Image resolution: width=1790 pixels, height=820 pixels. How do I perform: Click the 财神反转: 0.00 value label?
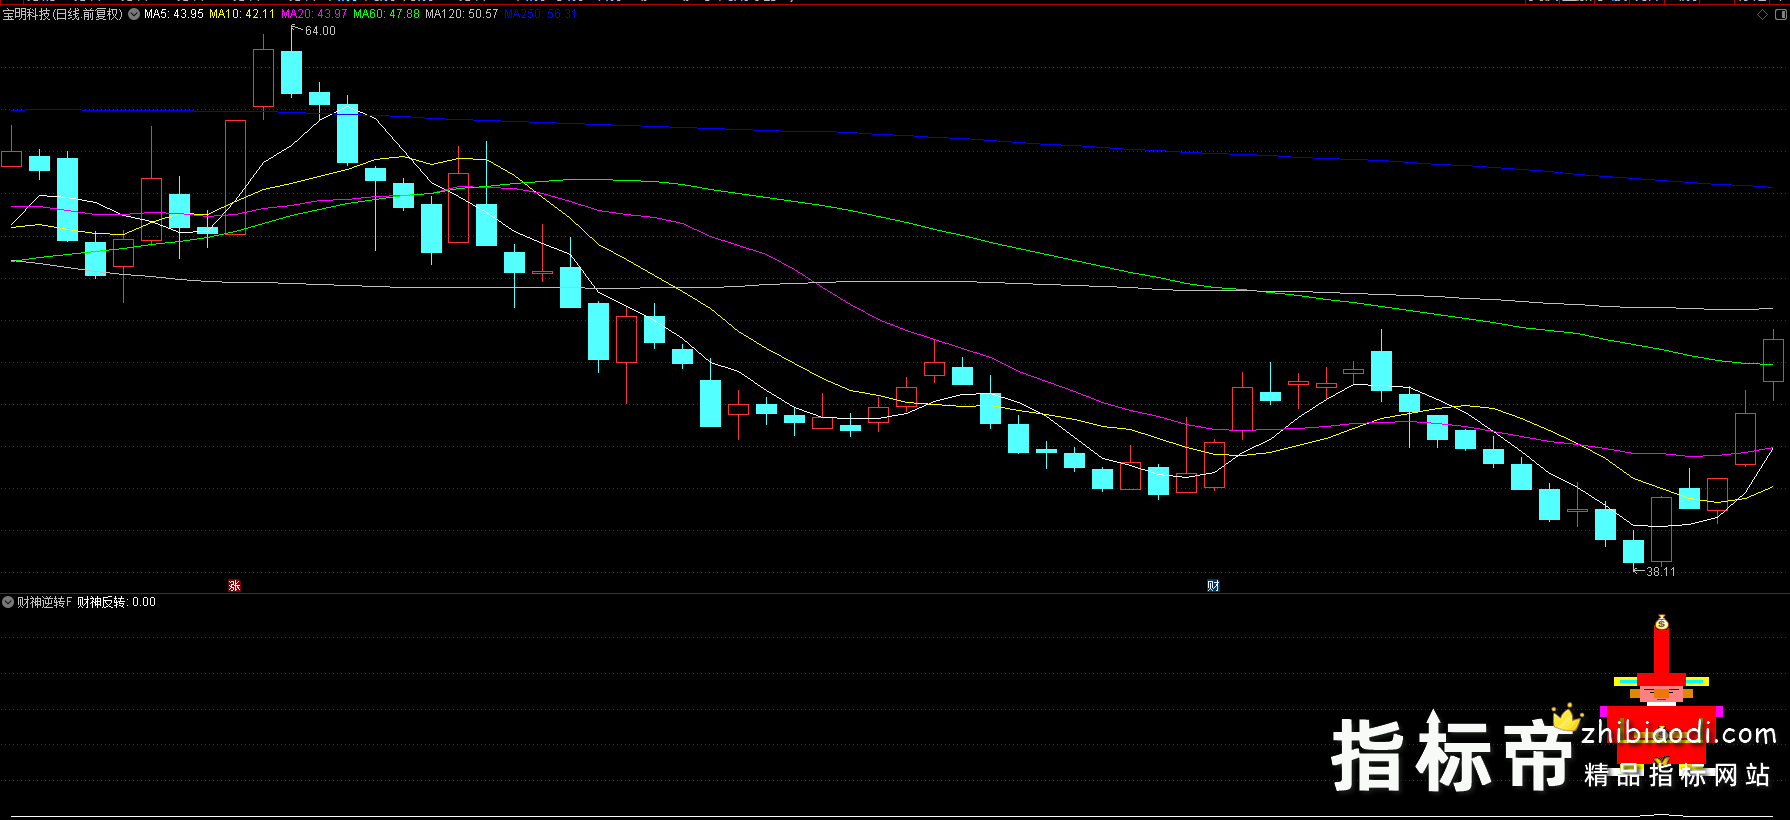(x=116, y=602)
